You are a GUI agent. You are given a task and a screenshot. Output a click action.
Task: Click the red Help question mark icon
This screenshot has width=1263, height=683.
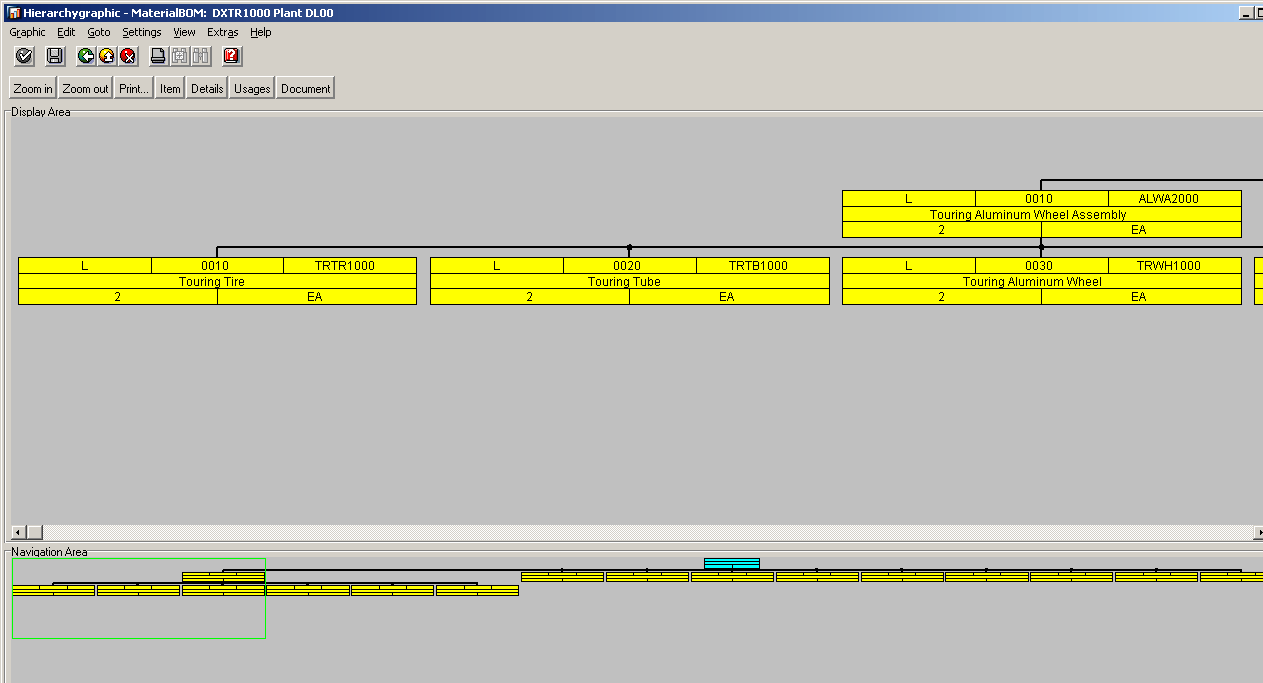tap(232, 56)
